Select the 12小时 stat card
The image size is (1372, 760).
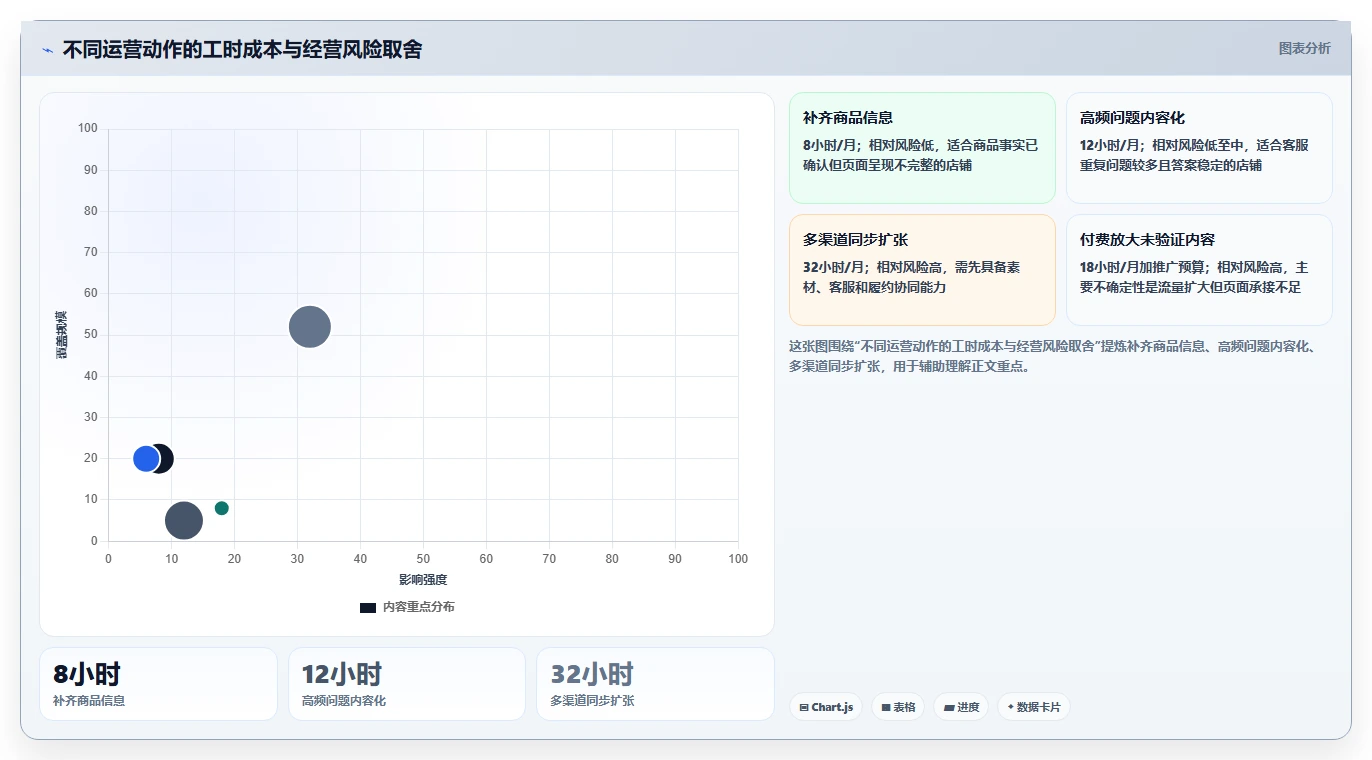407,684
